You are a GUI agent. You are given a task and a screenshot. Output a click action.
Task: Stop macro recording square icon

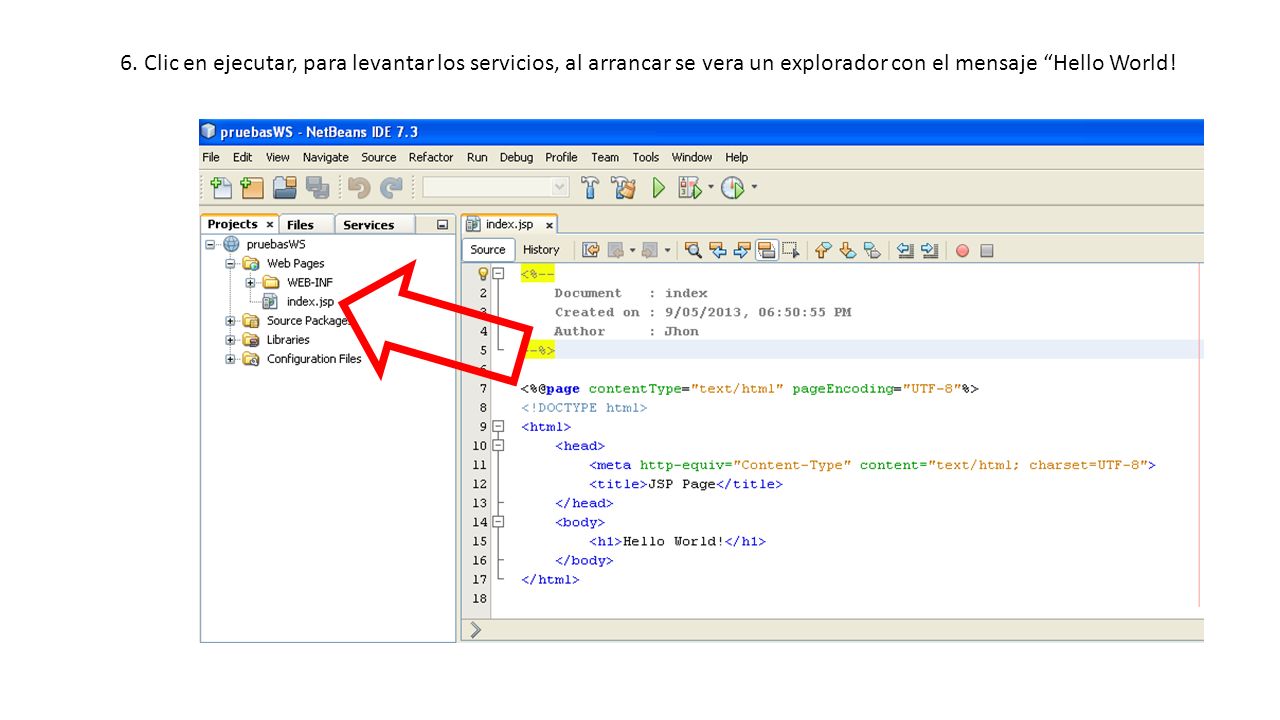[x=987, y=251]
